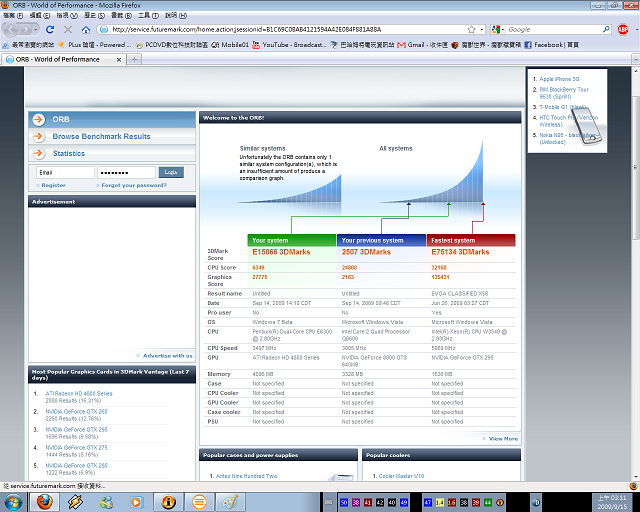
Task: Reload the page with the refresh icon
Action: coord(50,29)
